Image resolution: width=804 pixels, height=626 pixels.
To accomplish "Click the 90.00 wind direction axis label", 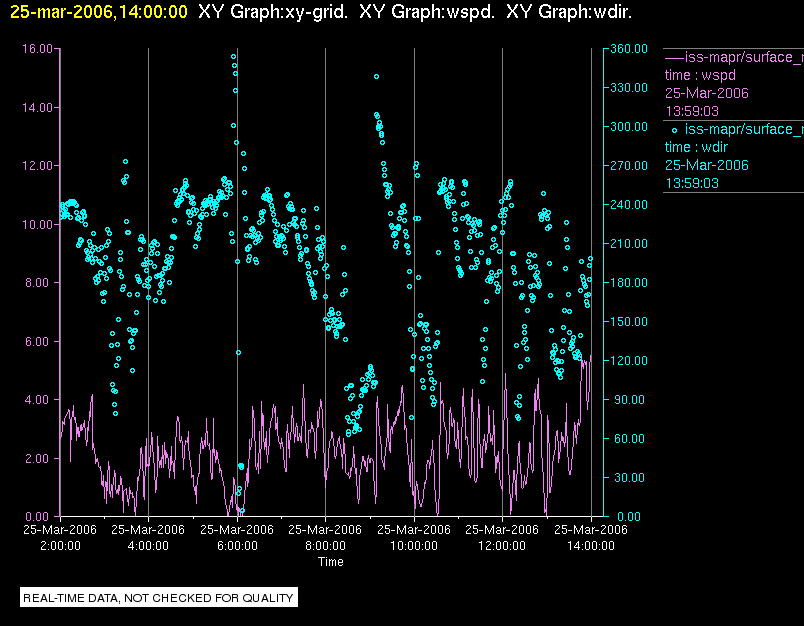I will (x=629, y=399).
